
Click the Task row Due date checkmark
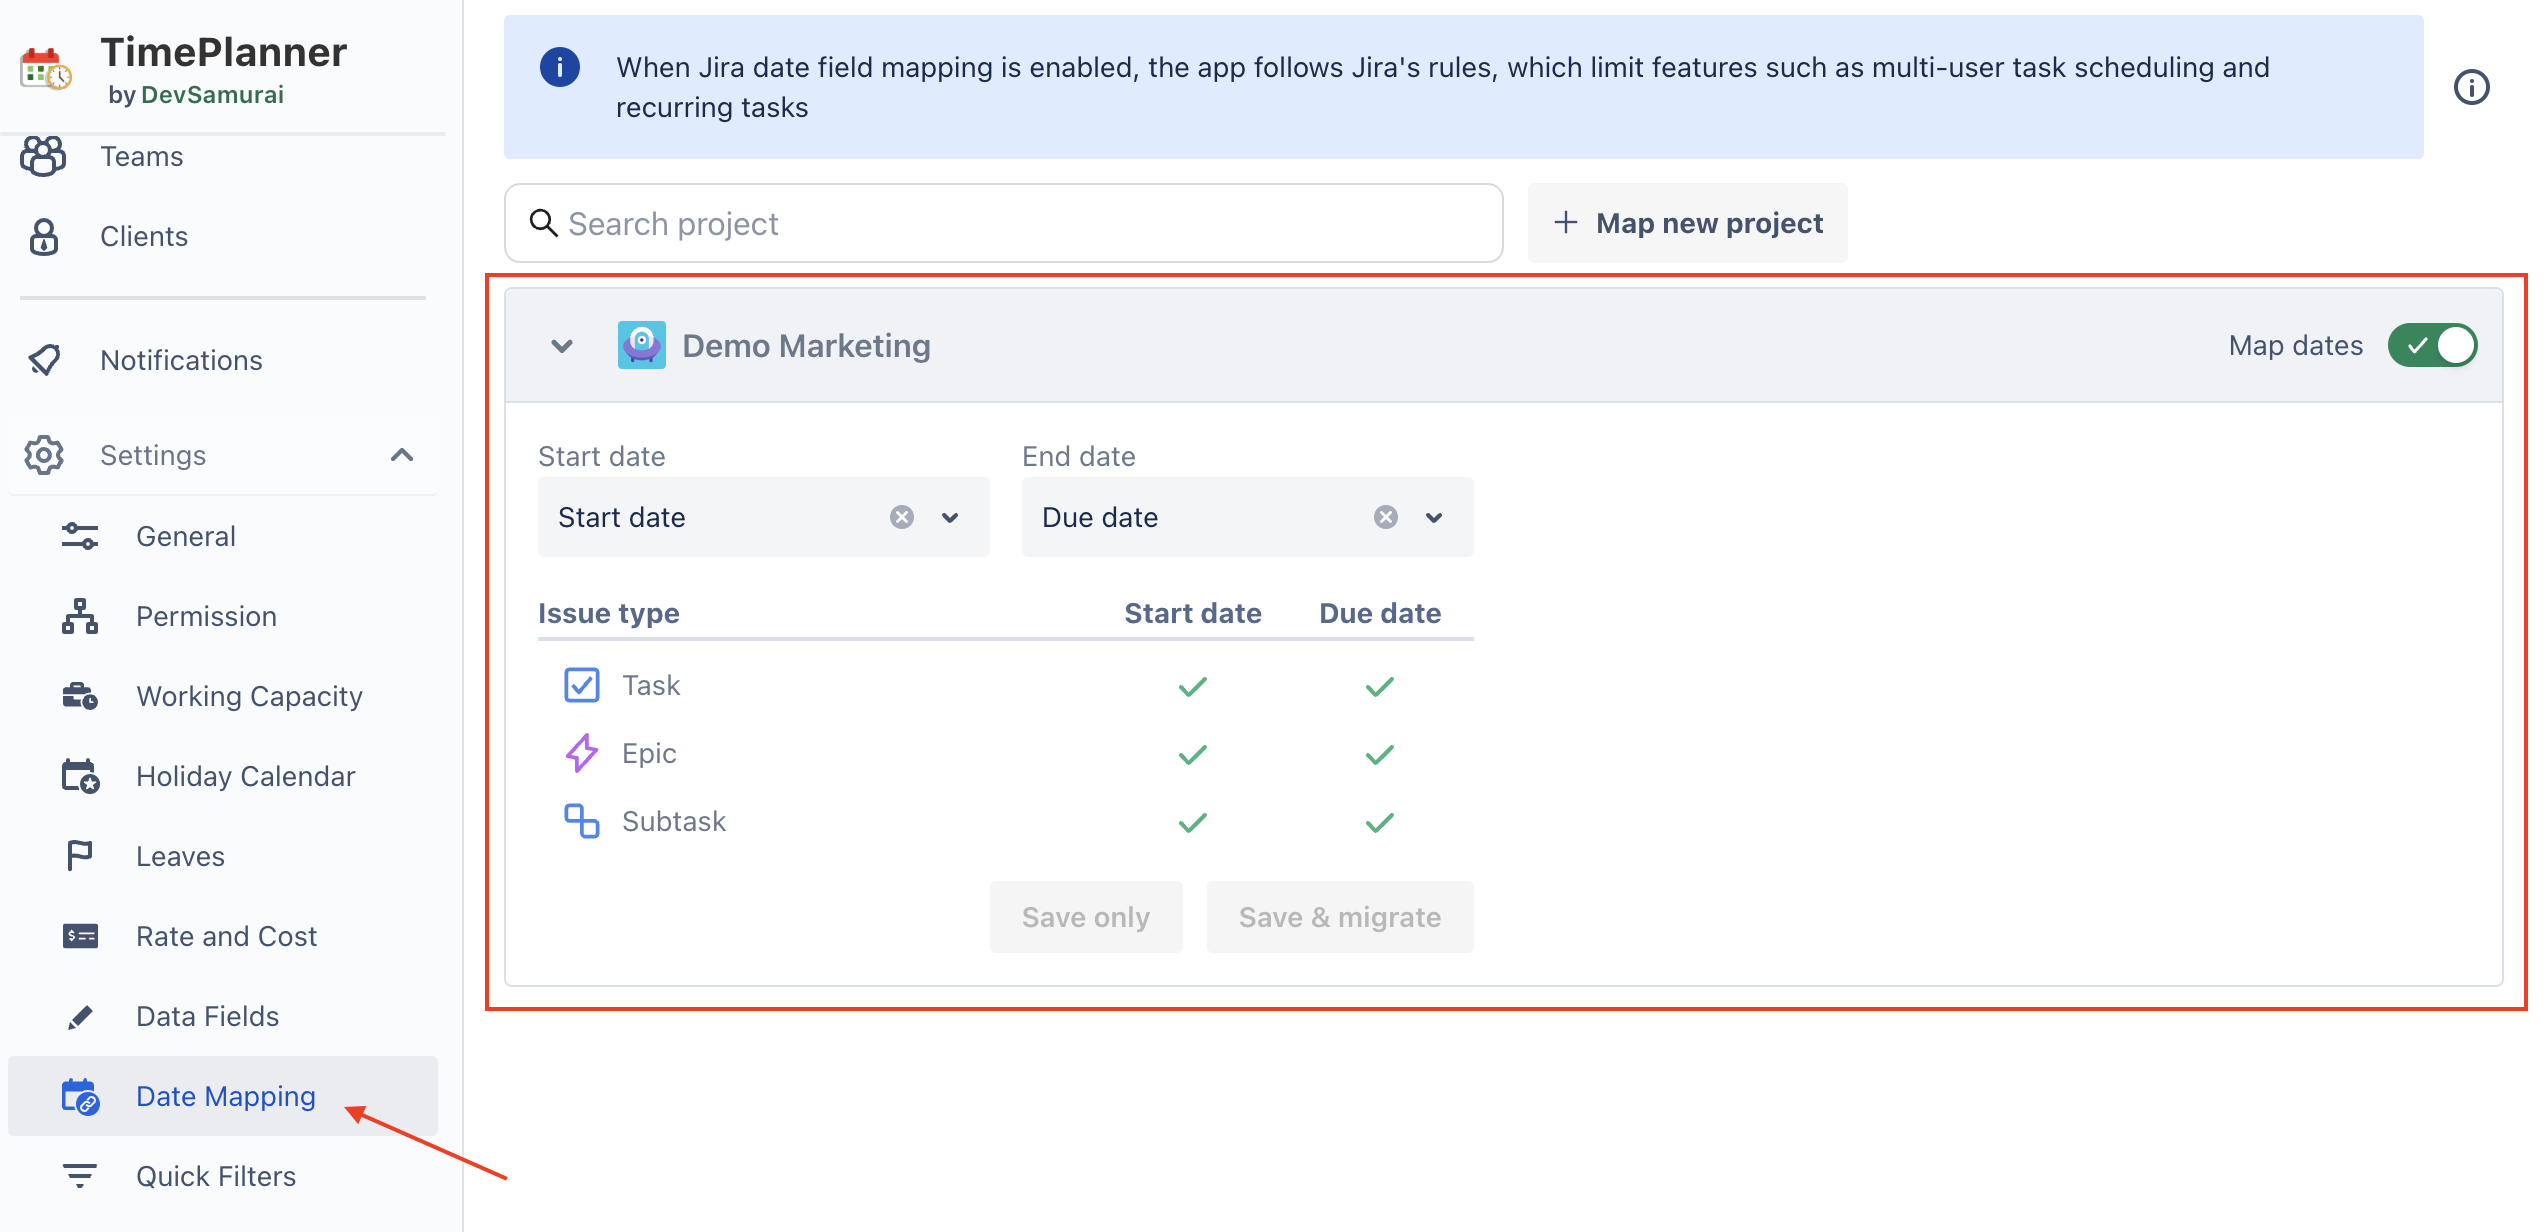[x=1380, y=687]
